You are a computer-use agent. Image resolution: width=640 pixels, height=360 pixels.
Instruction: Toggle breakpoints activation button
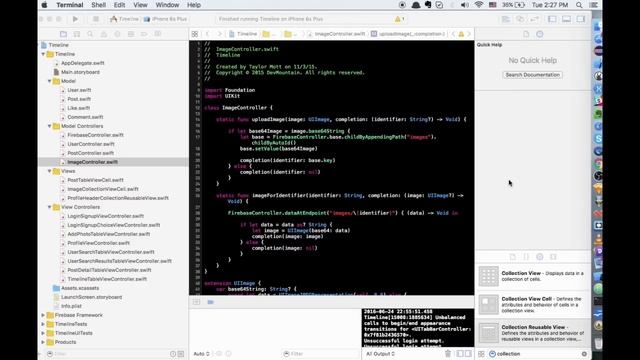click(x=210, y=302)
